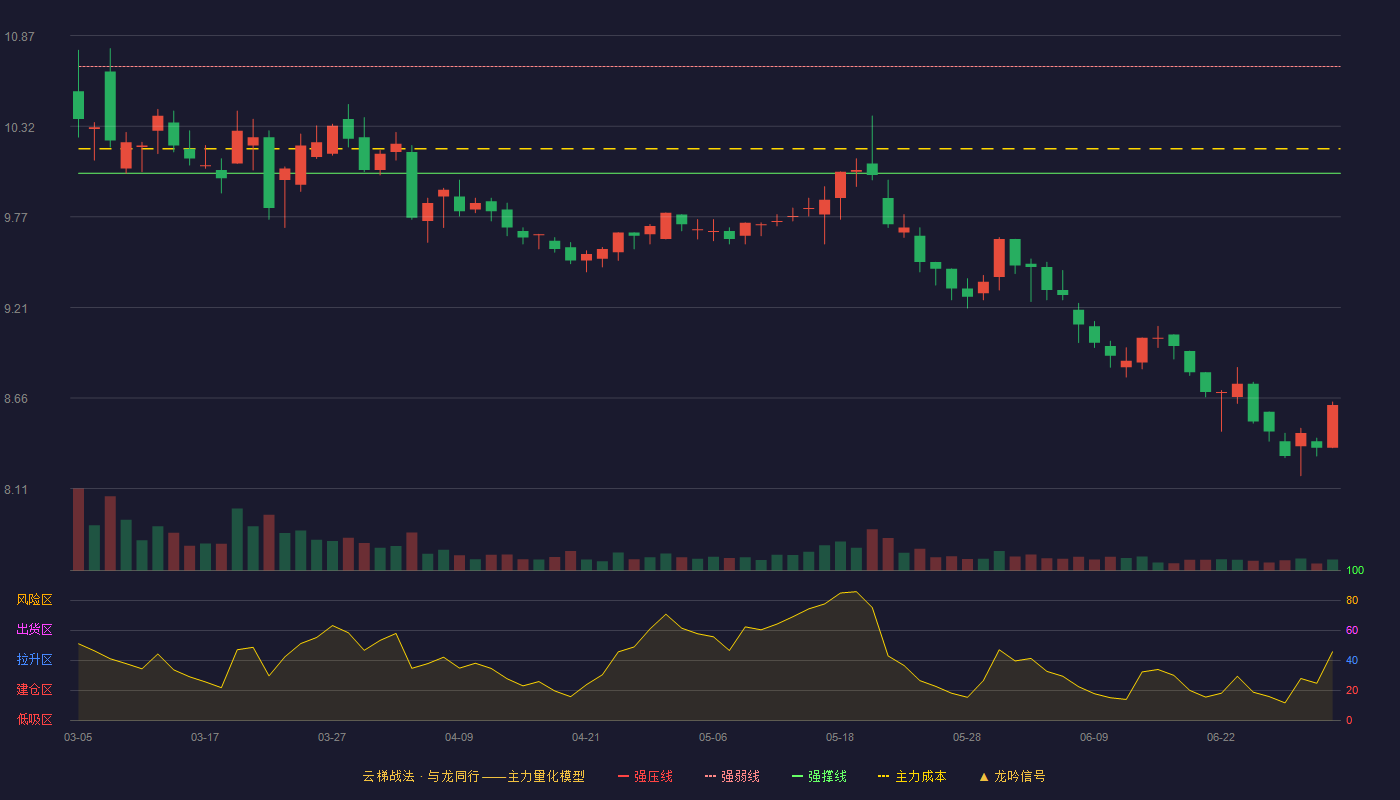The width and height of the screenshot is (1400, 800).
Task: Toggle the 主力成本 legend entry
Action: click(x=912, y=776)
